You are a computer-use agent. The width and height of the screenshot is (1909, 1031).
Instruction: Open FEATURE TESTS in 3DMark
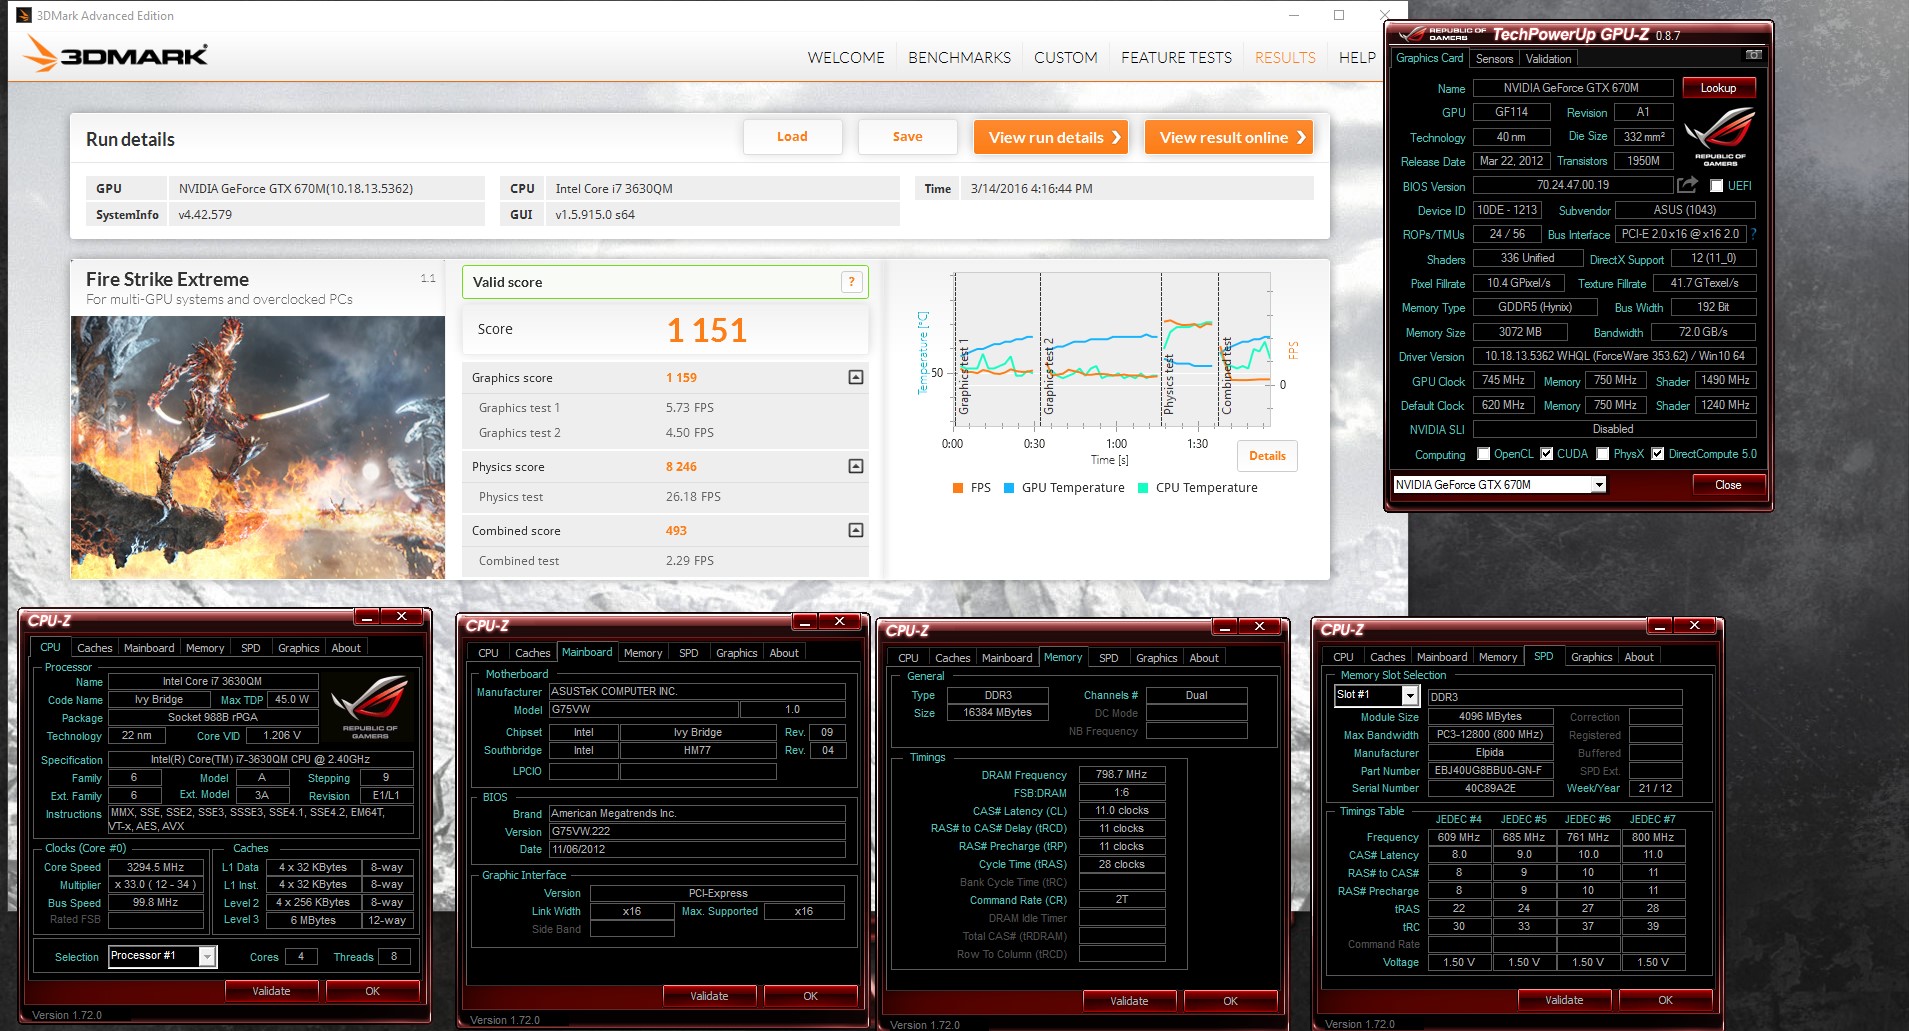[1176, 58]
